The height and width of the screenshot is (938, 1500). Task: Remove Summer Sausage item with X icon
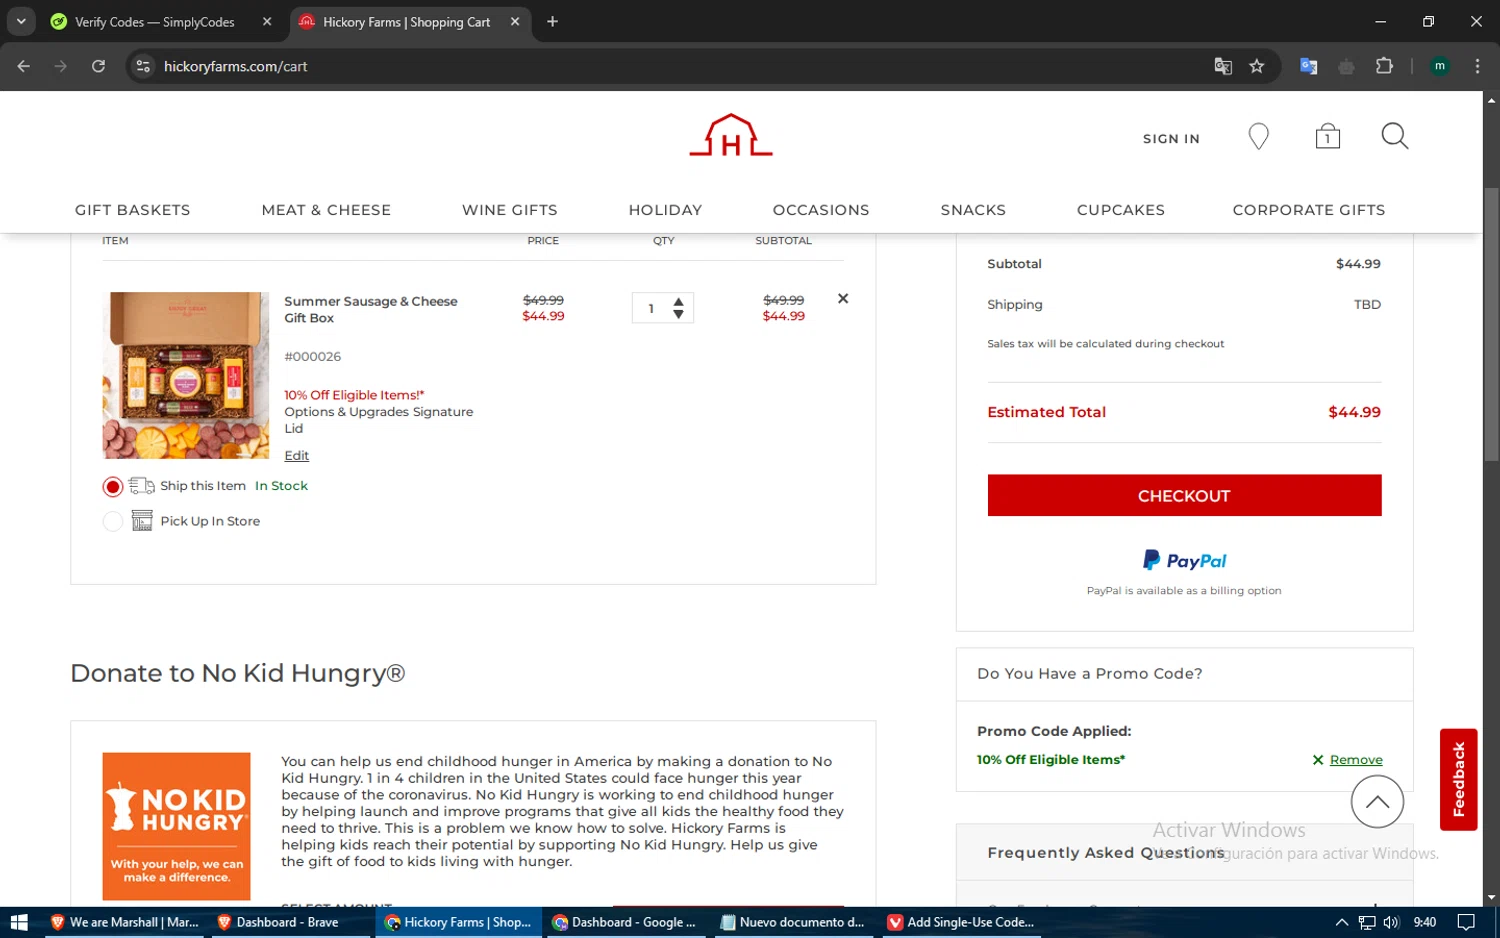[843, 299]
